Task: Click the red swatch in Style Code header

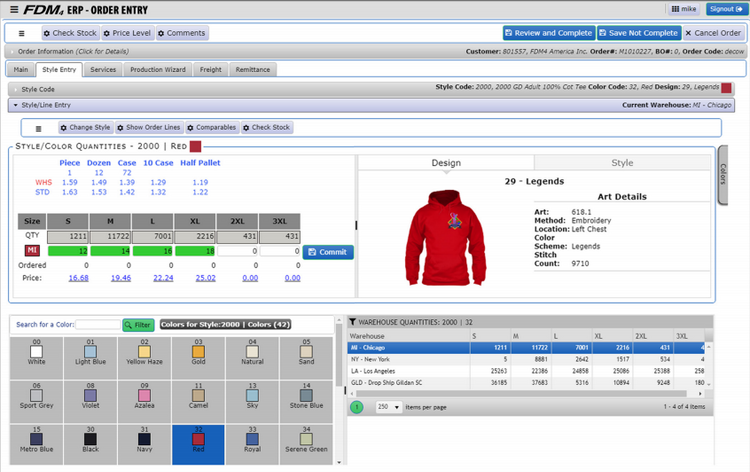Action: point(726,88)
